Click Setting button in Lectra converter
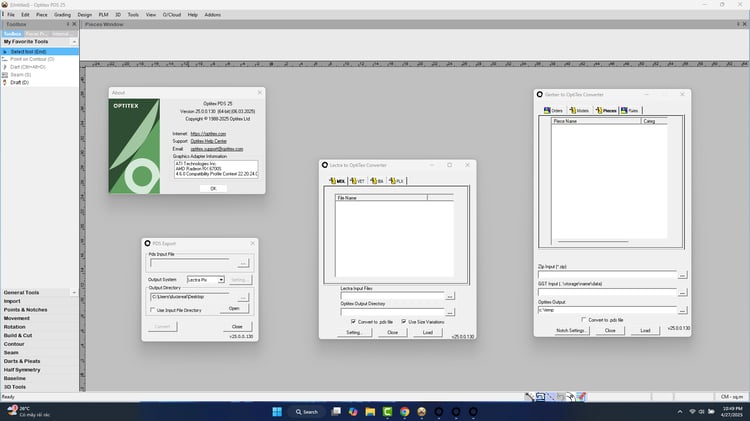 [353, 332]
